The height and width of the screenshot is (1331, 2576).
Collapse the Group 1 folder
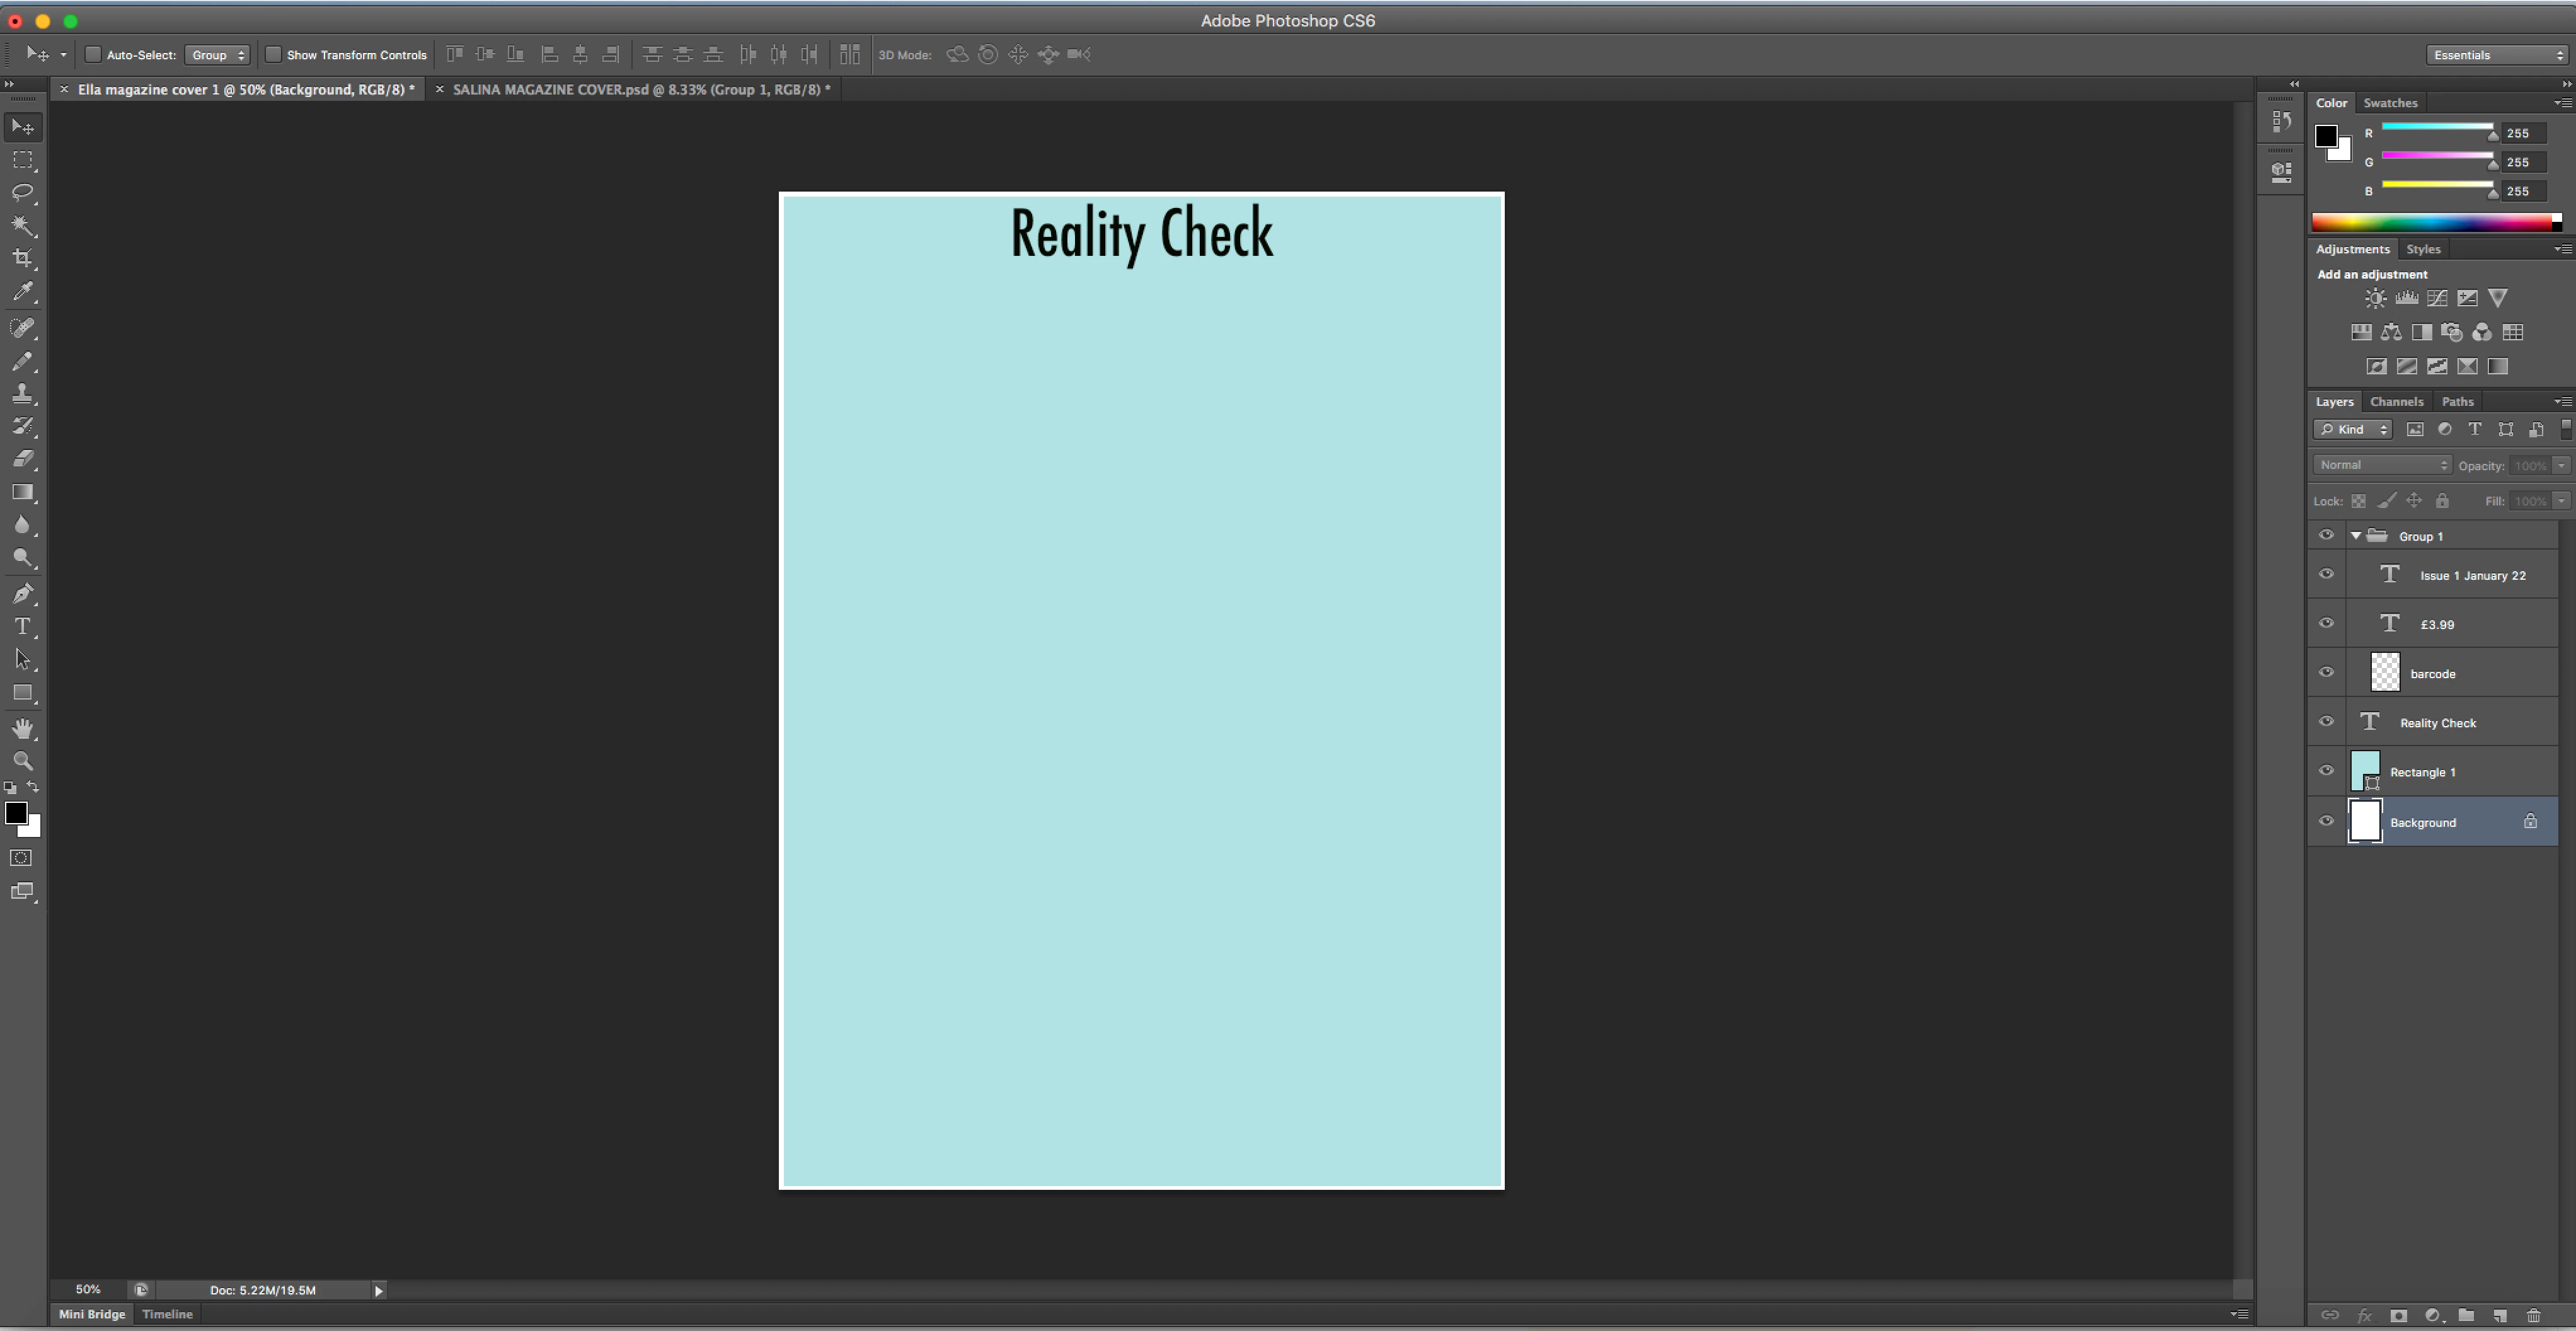(x=2356, y=536)
